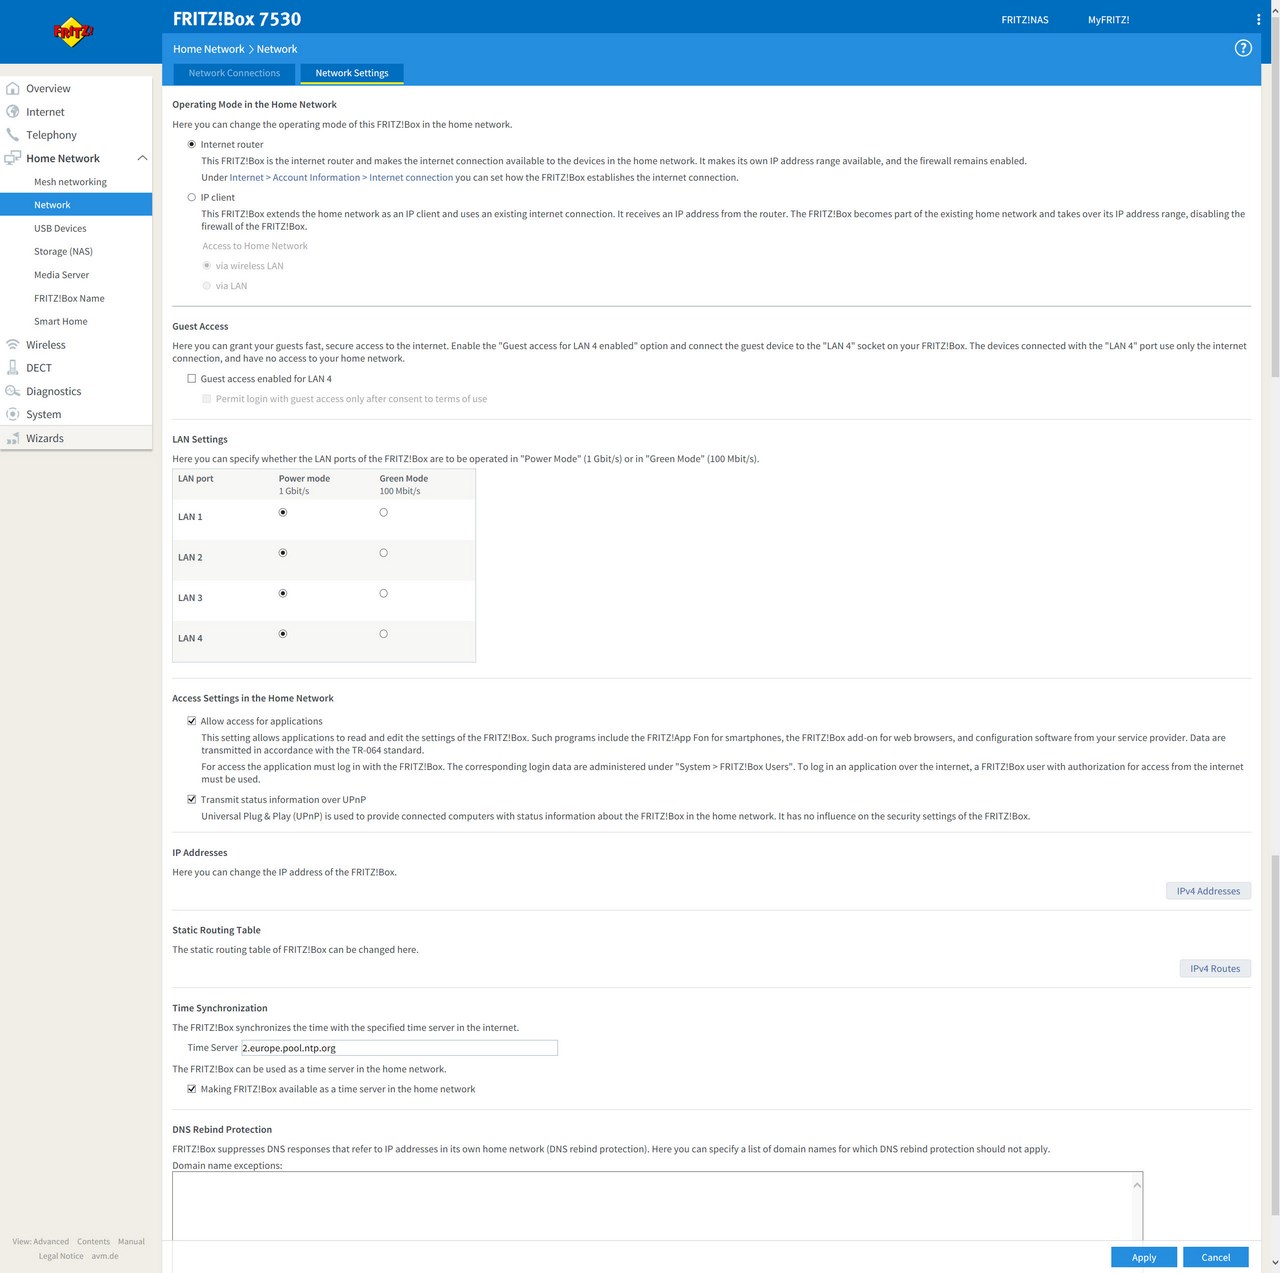Toggle Allow access for applications checkbox
This screenshot has height=1273, width=1280.
[192, 721]
